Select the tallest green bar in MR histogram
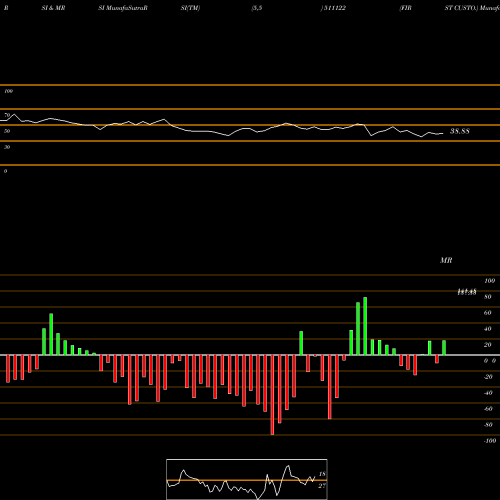 click(x=365, y=326)
